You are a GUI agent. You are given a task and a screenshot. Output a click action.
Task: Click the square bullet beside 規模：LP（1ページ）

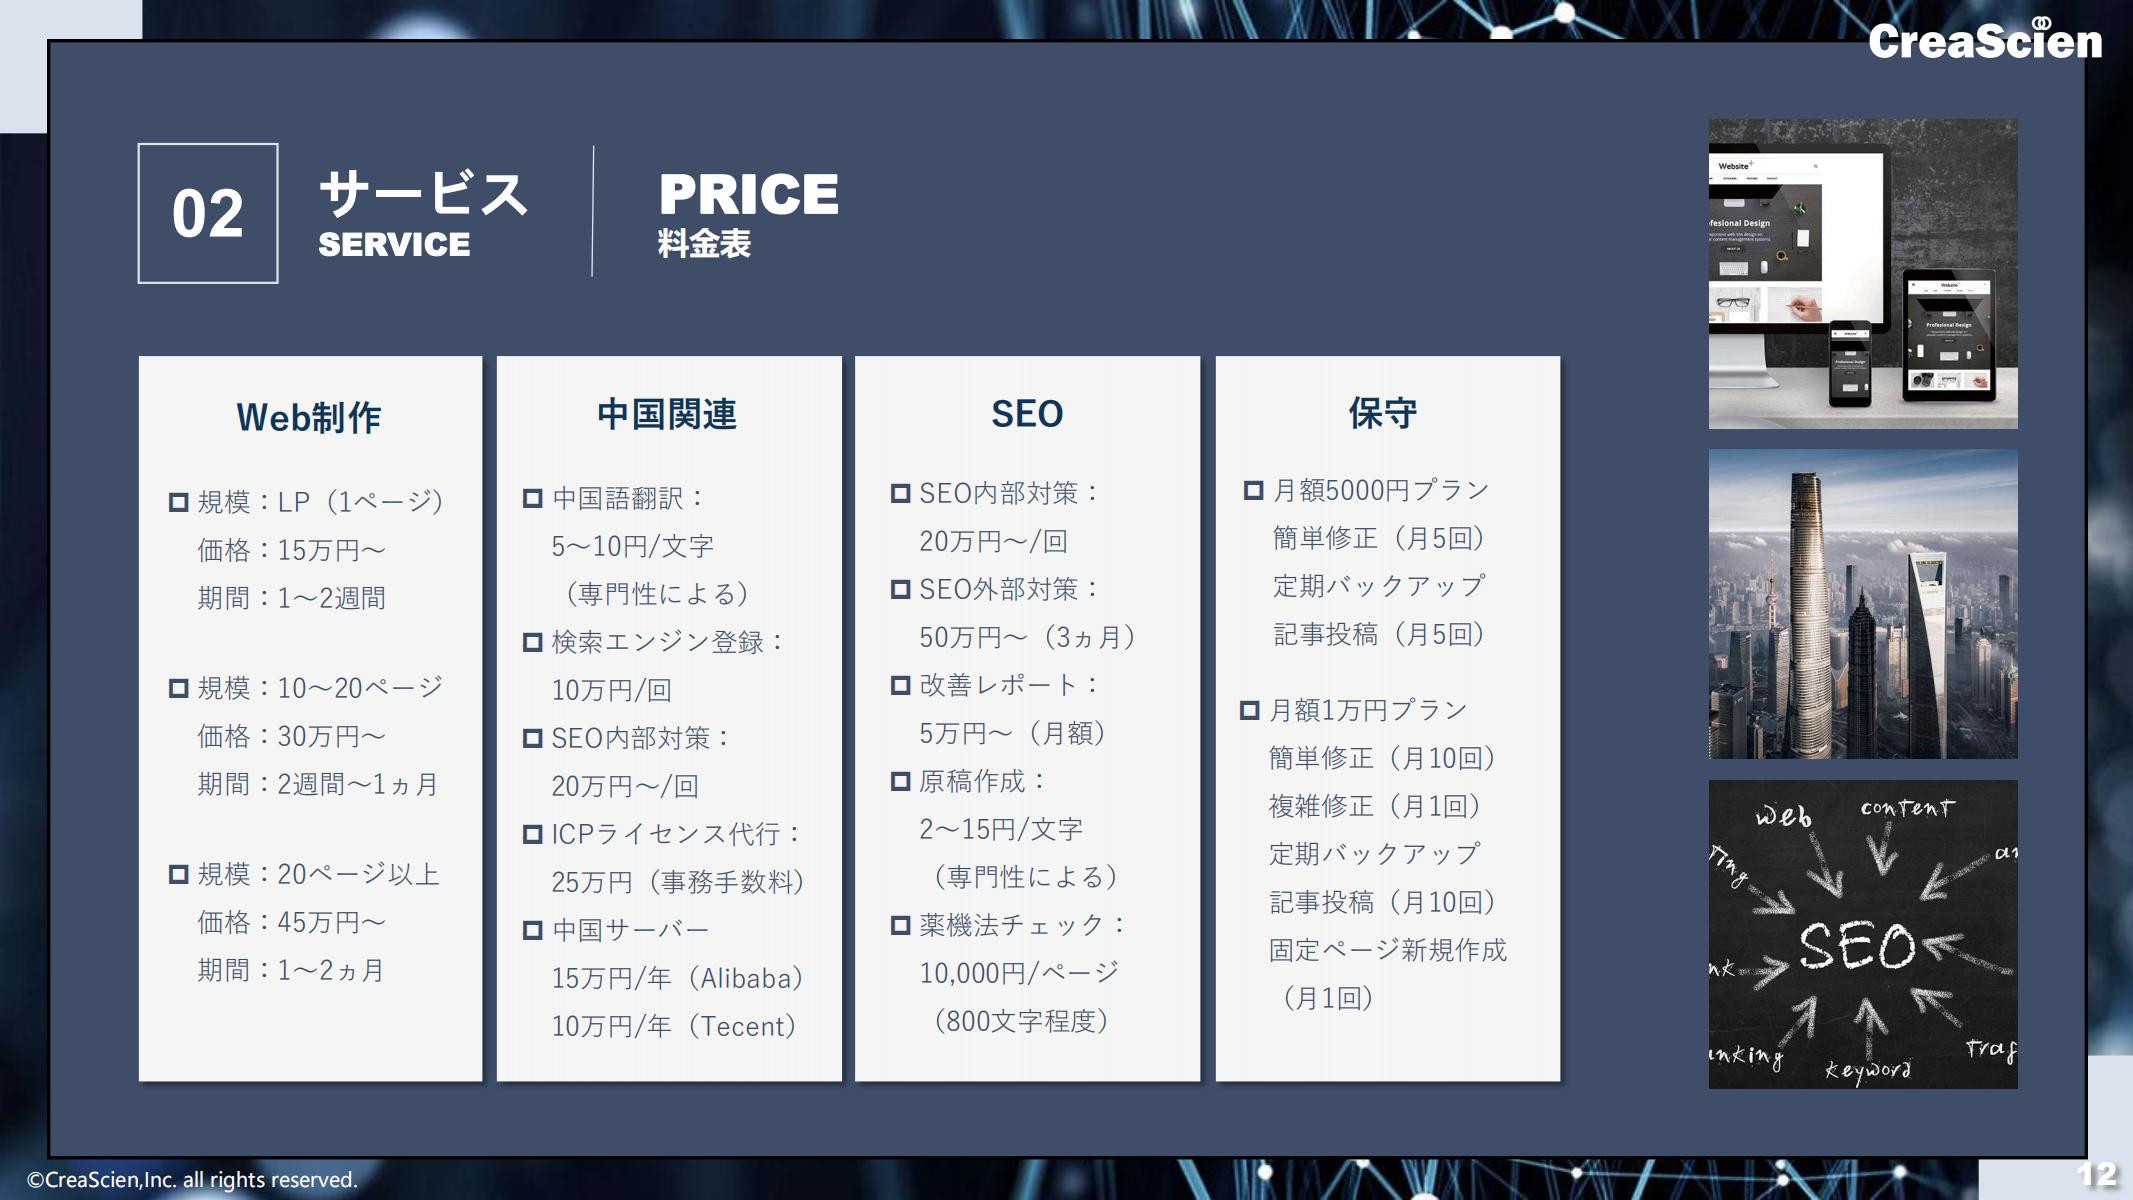[179, 502]
